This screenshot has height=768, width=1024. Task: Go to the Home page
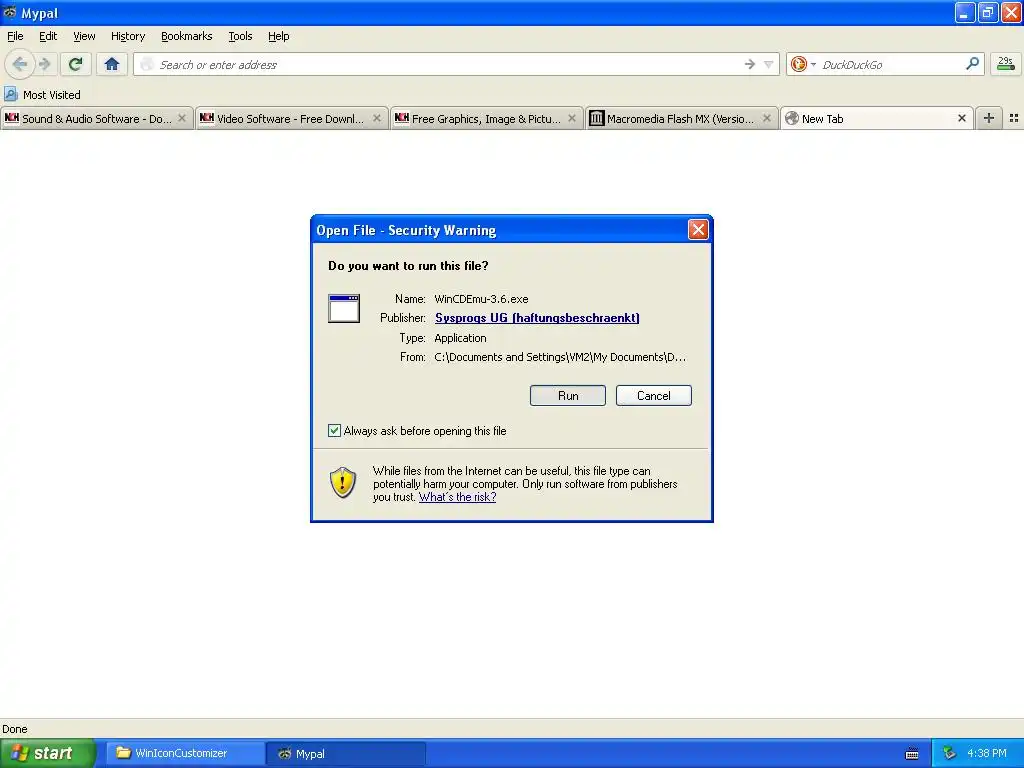tap(112, 64)
